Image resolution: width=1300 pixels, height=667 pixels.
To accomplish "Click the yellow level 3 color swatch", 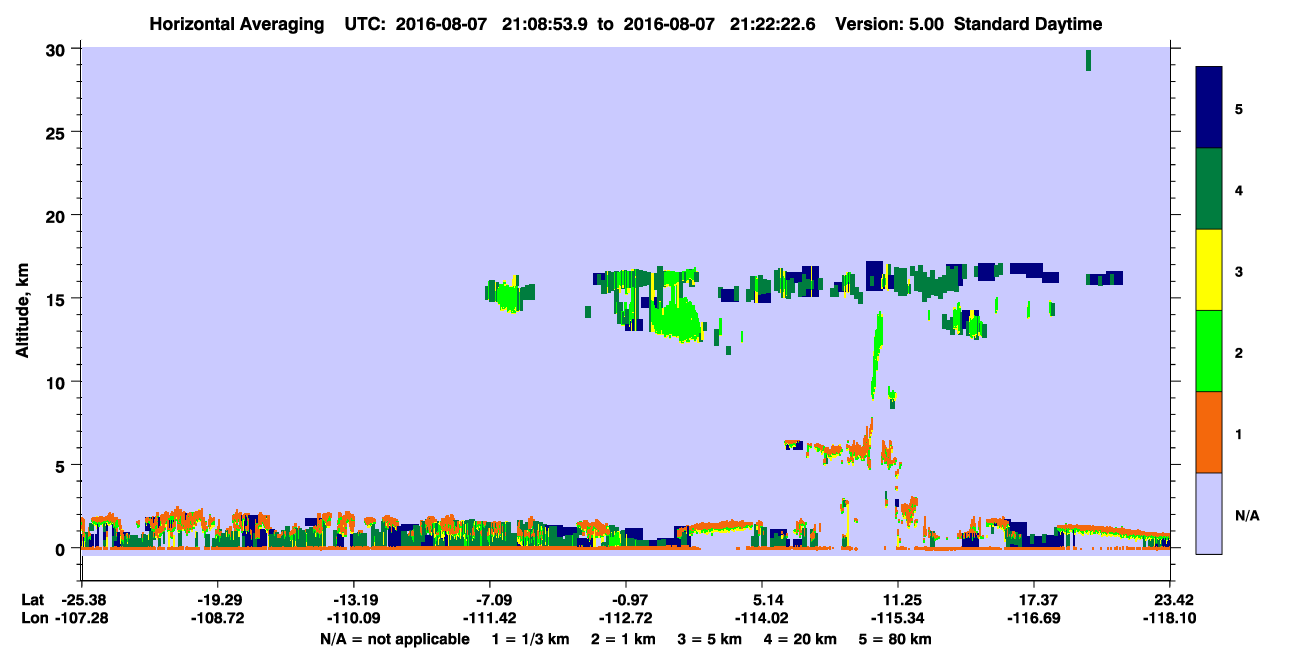I will pos(1209,270).
